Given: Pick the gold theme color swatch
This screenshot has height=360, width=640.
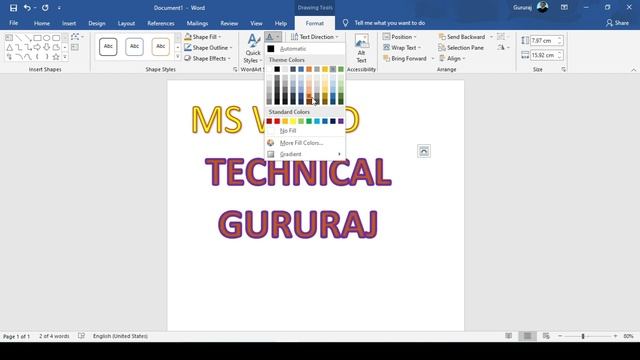Looking at the screenshot, I should click(325, 69).
